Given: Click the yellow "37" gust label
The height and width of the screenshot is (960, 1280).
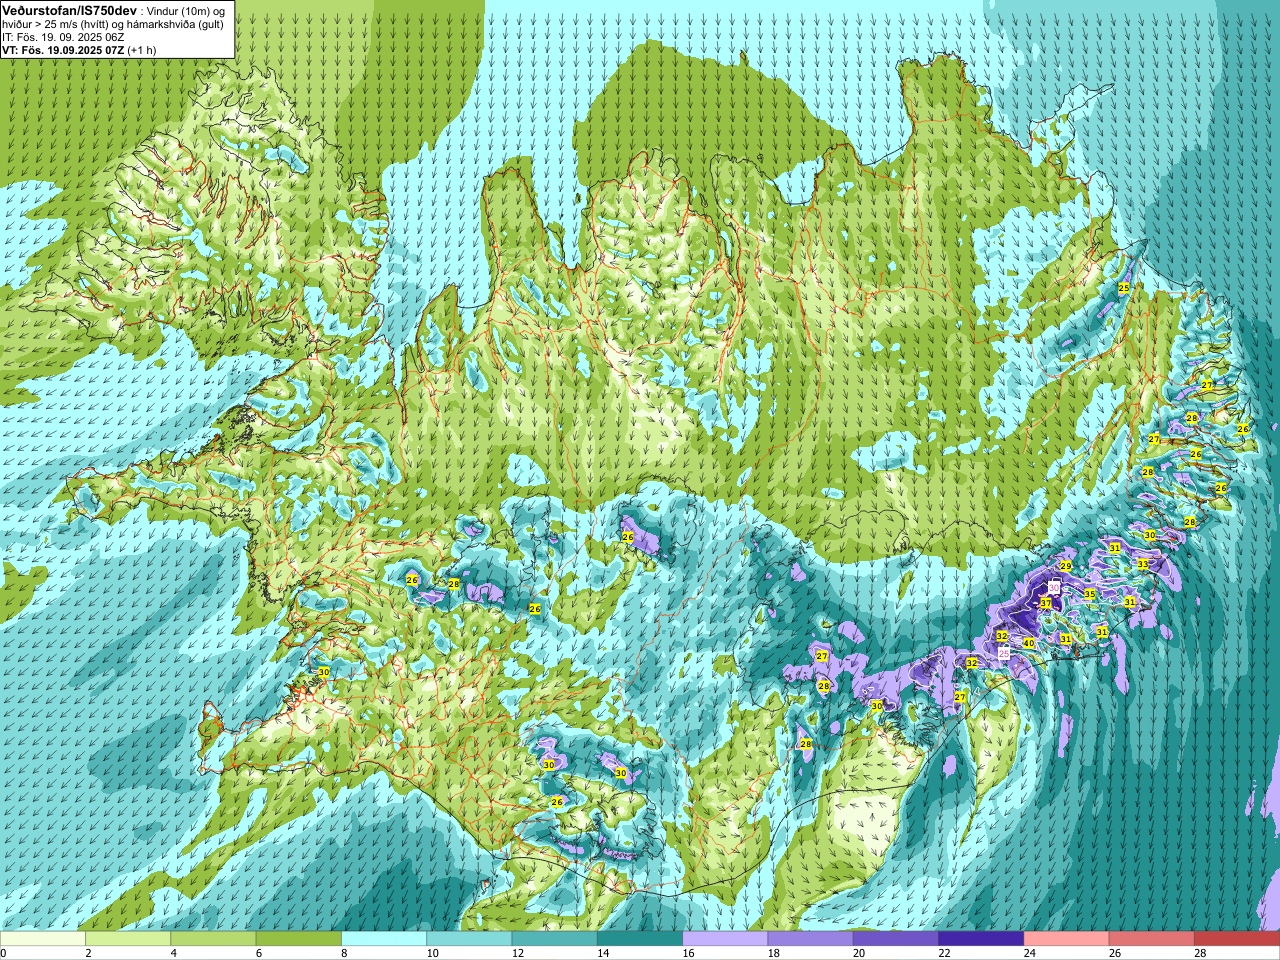Looking at the screenshot, I should coord(1045,603).
